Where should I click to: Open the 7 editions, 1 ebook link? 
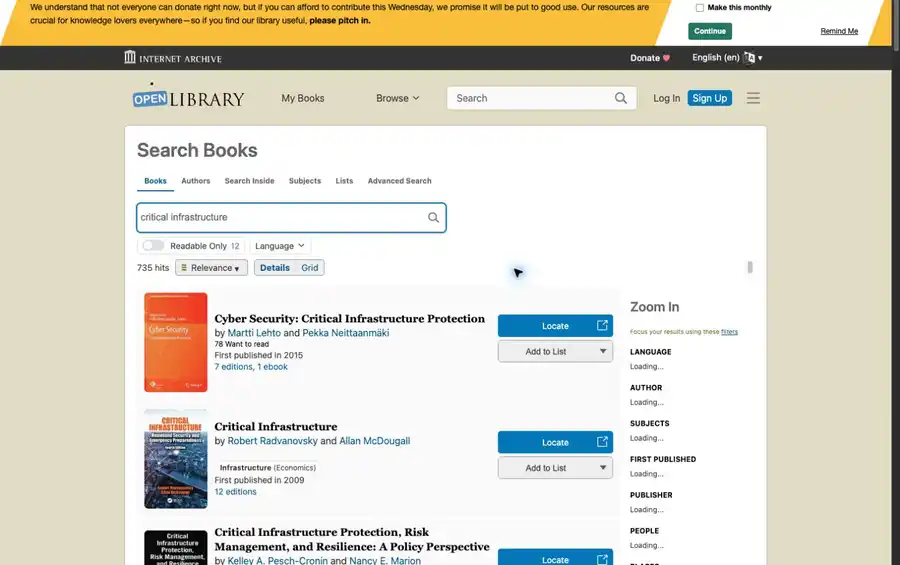251,367
